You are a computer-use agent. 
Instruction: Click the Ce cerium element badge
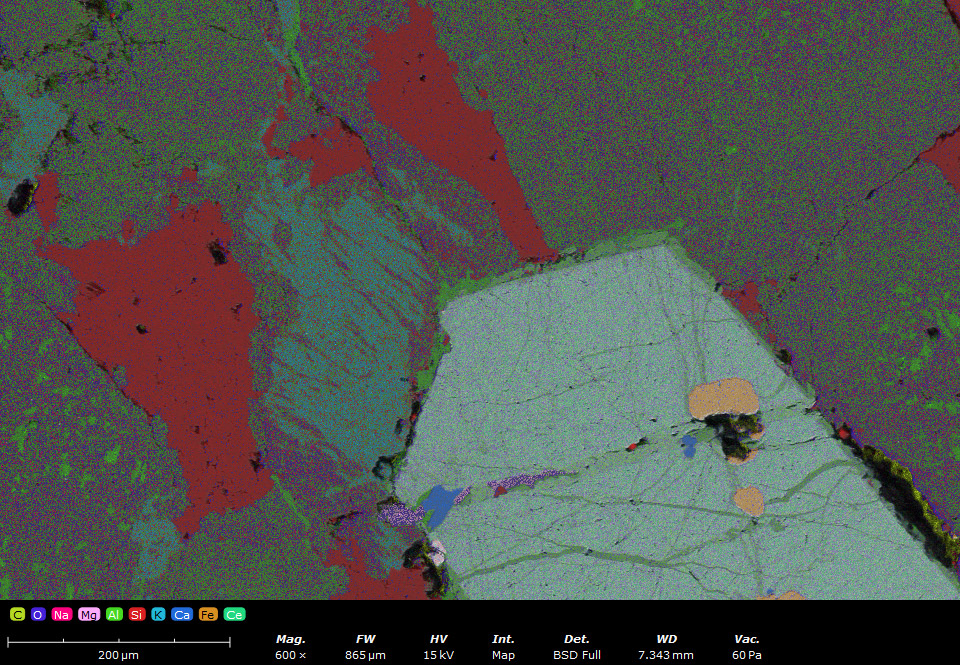(234, 614)
